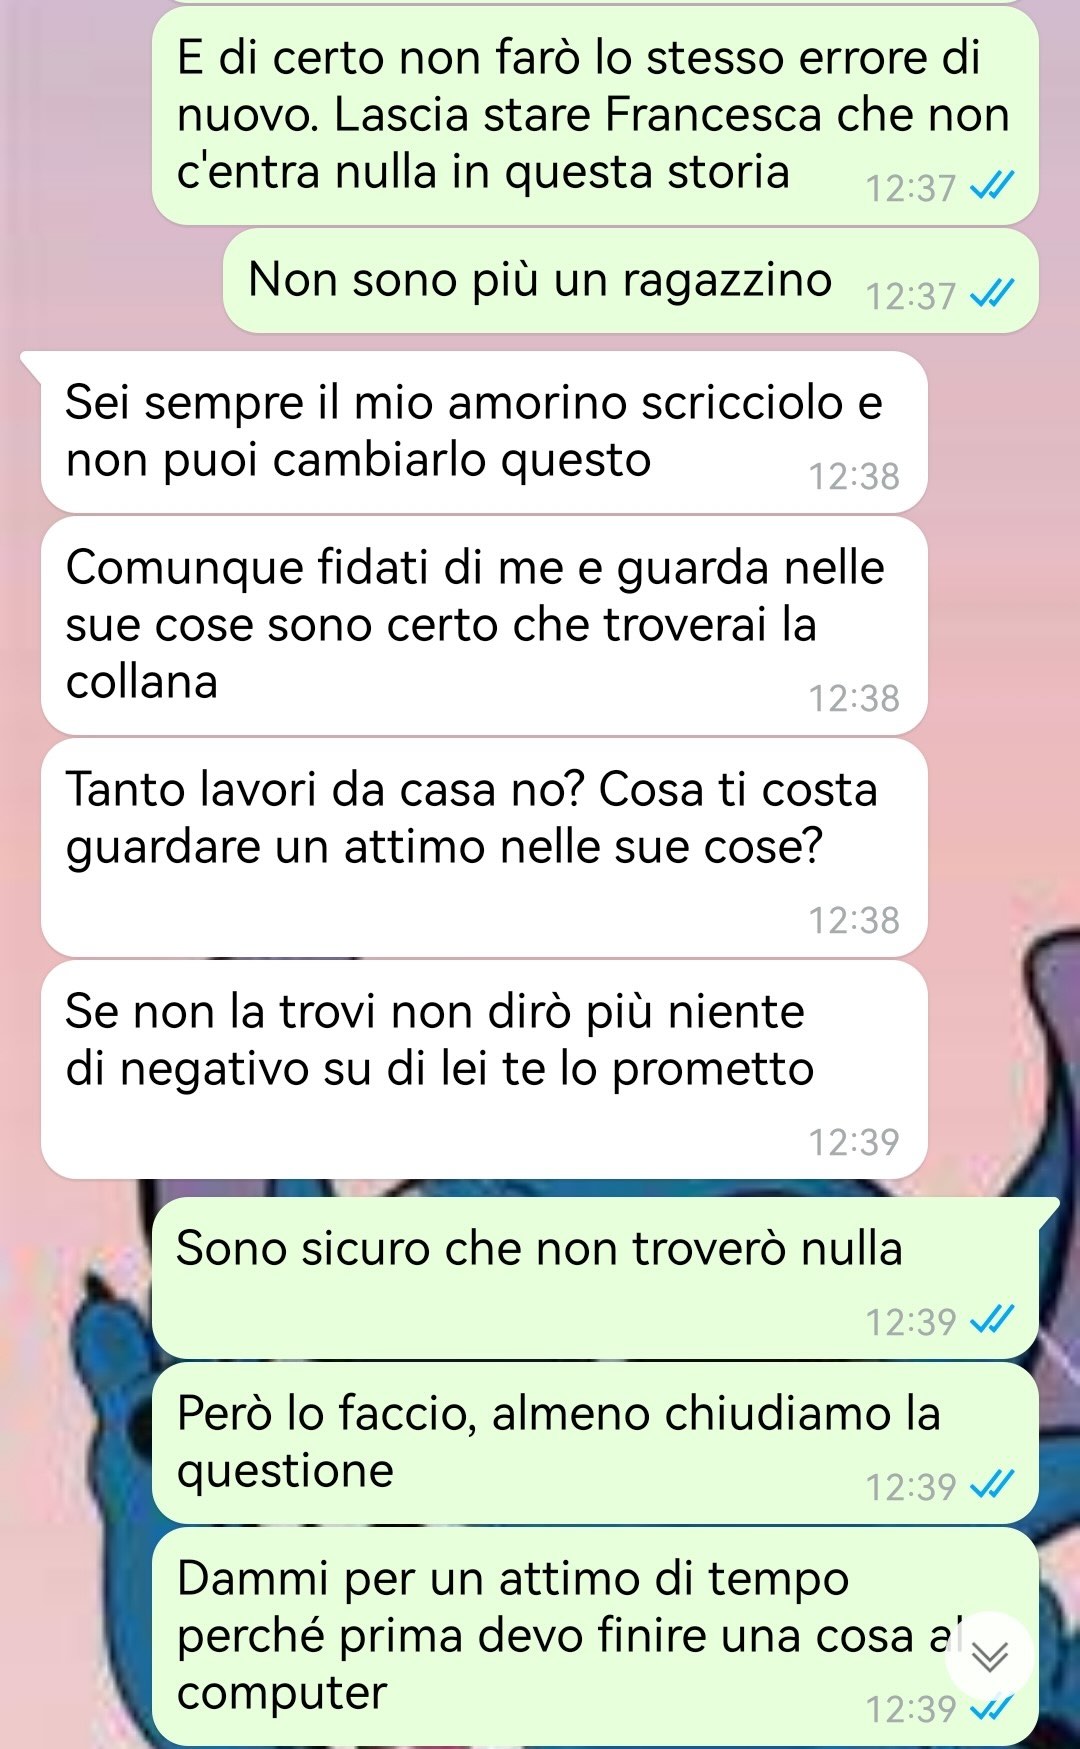This screenshot has height=1749, width=1080.
Task: Select message 'Tanto lavori da casa no?'
Action: (x=484, y=848)
